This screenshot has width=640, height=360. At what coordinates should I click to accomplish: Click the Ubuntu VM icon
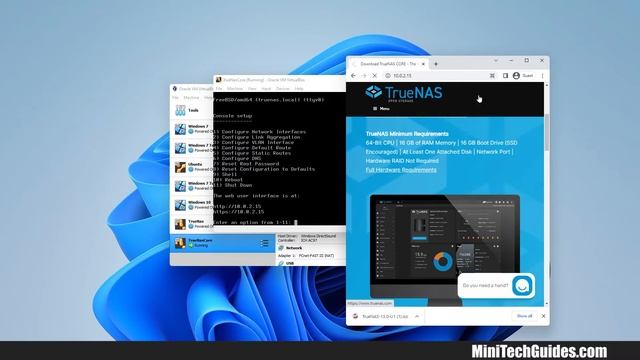[180, 167]
